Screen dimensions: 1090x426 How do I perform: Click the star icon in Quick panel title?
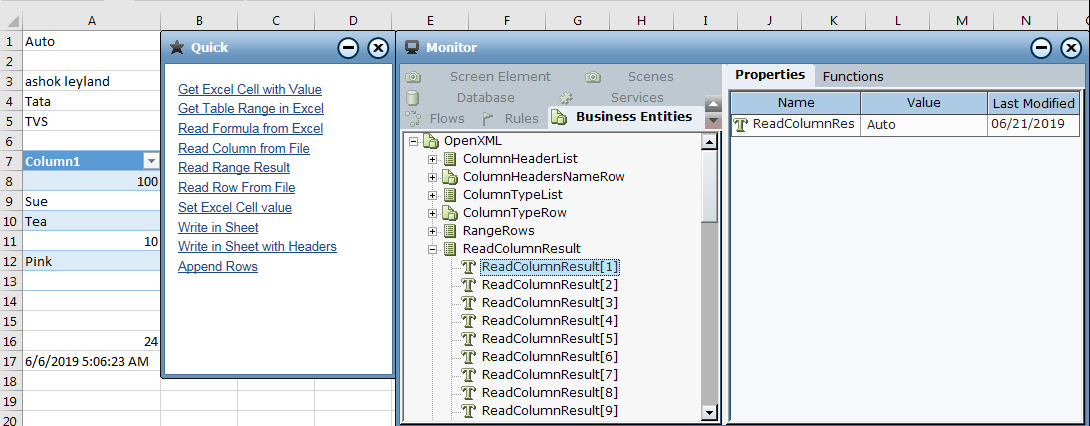[177, 47]
